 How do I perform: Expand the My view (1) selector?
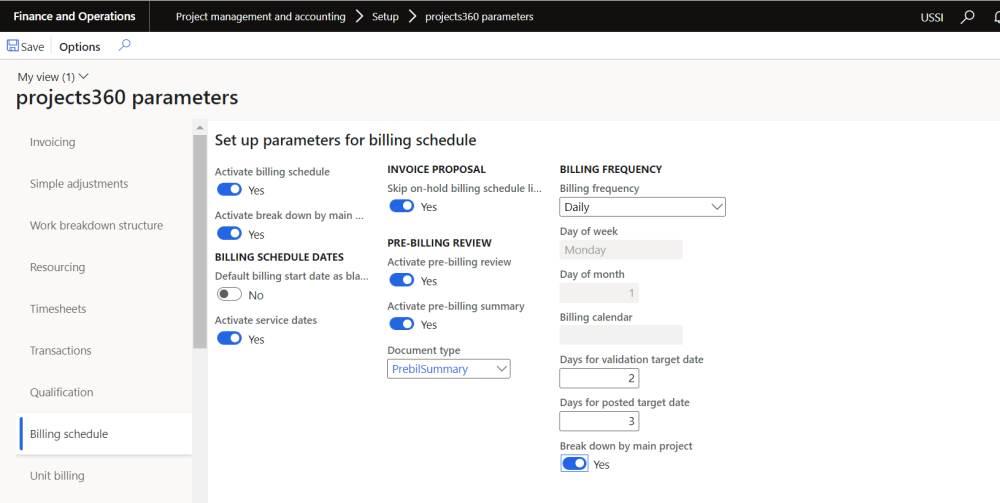(53, 77)
